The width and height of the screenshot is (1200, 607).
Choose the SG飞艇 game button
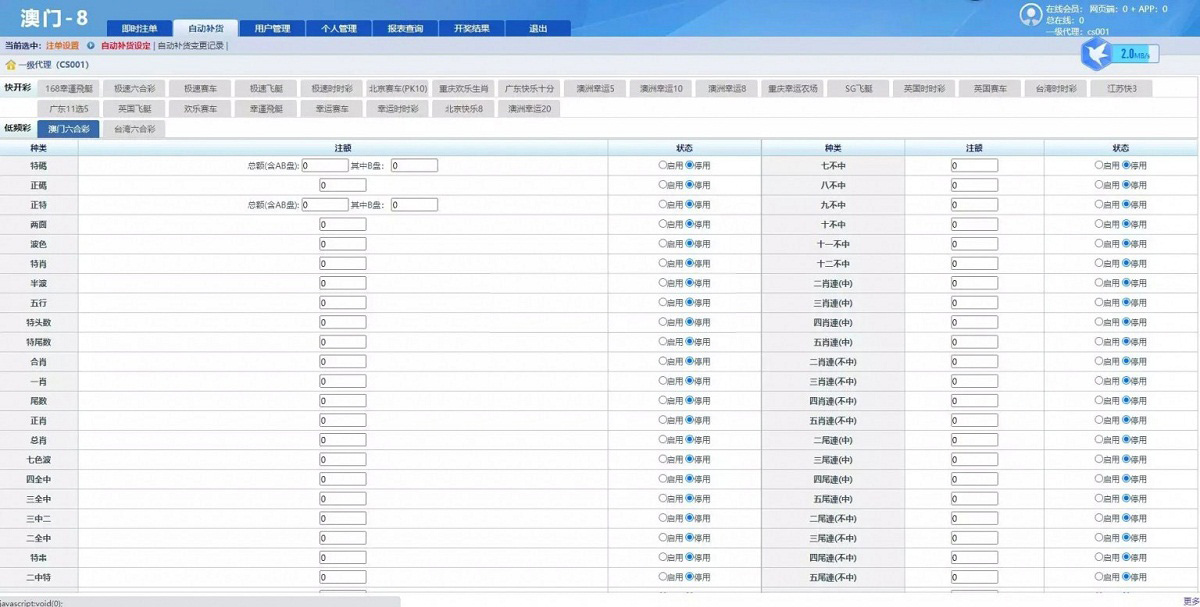pyautogui.click(x=857, y=89)
